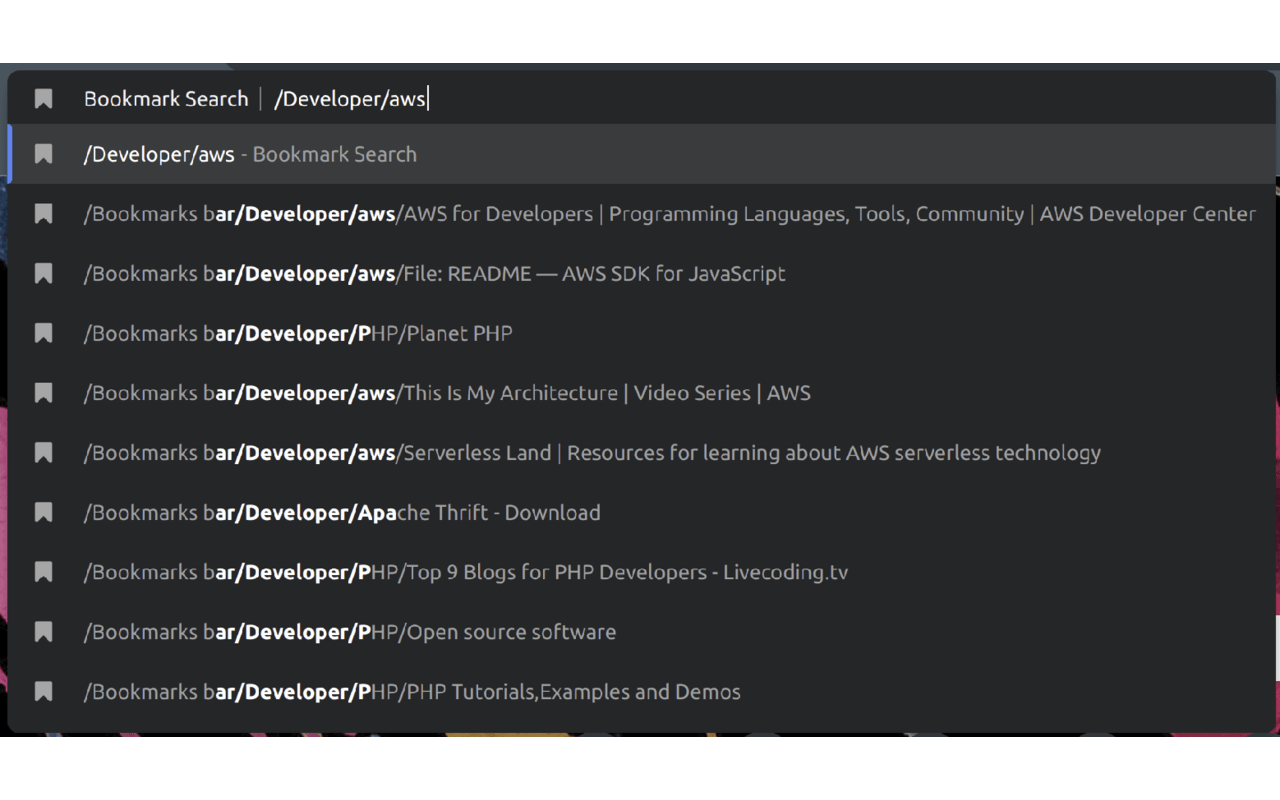
Task: Click bookmark icon beside Open source software
Action: click(43, 632)
